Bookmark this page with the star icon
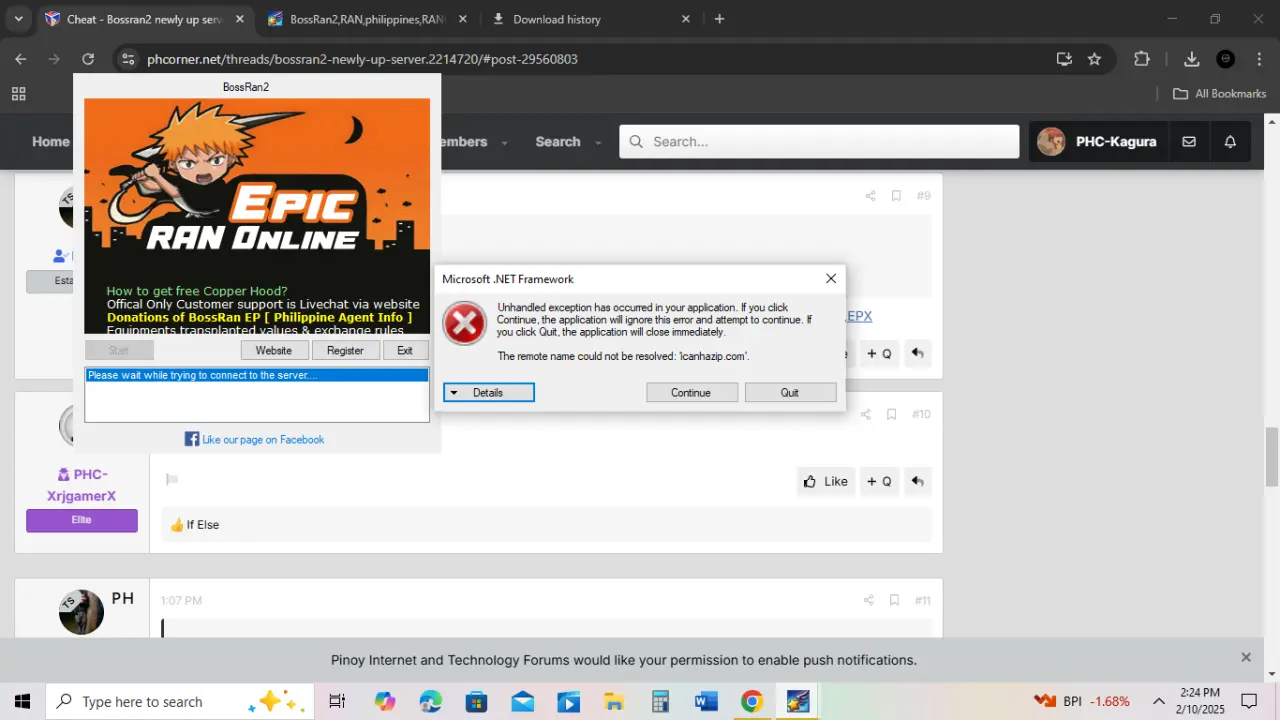Screen dimensions: 1280x720 click(x=1094, y=59)
